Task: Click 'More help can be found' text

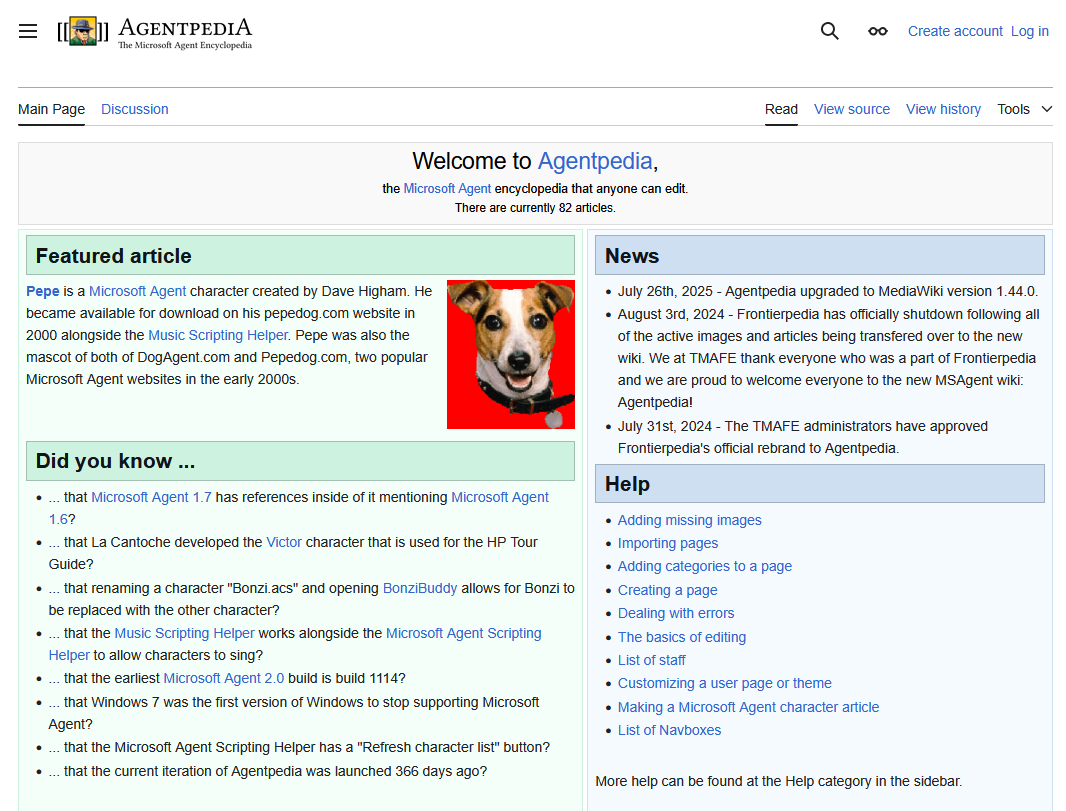Action: pos(778,781)
